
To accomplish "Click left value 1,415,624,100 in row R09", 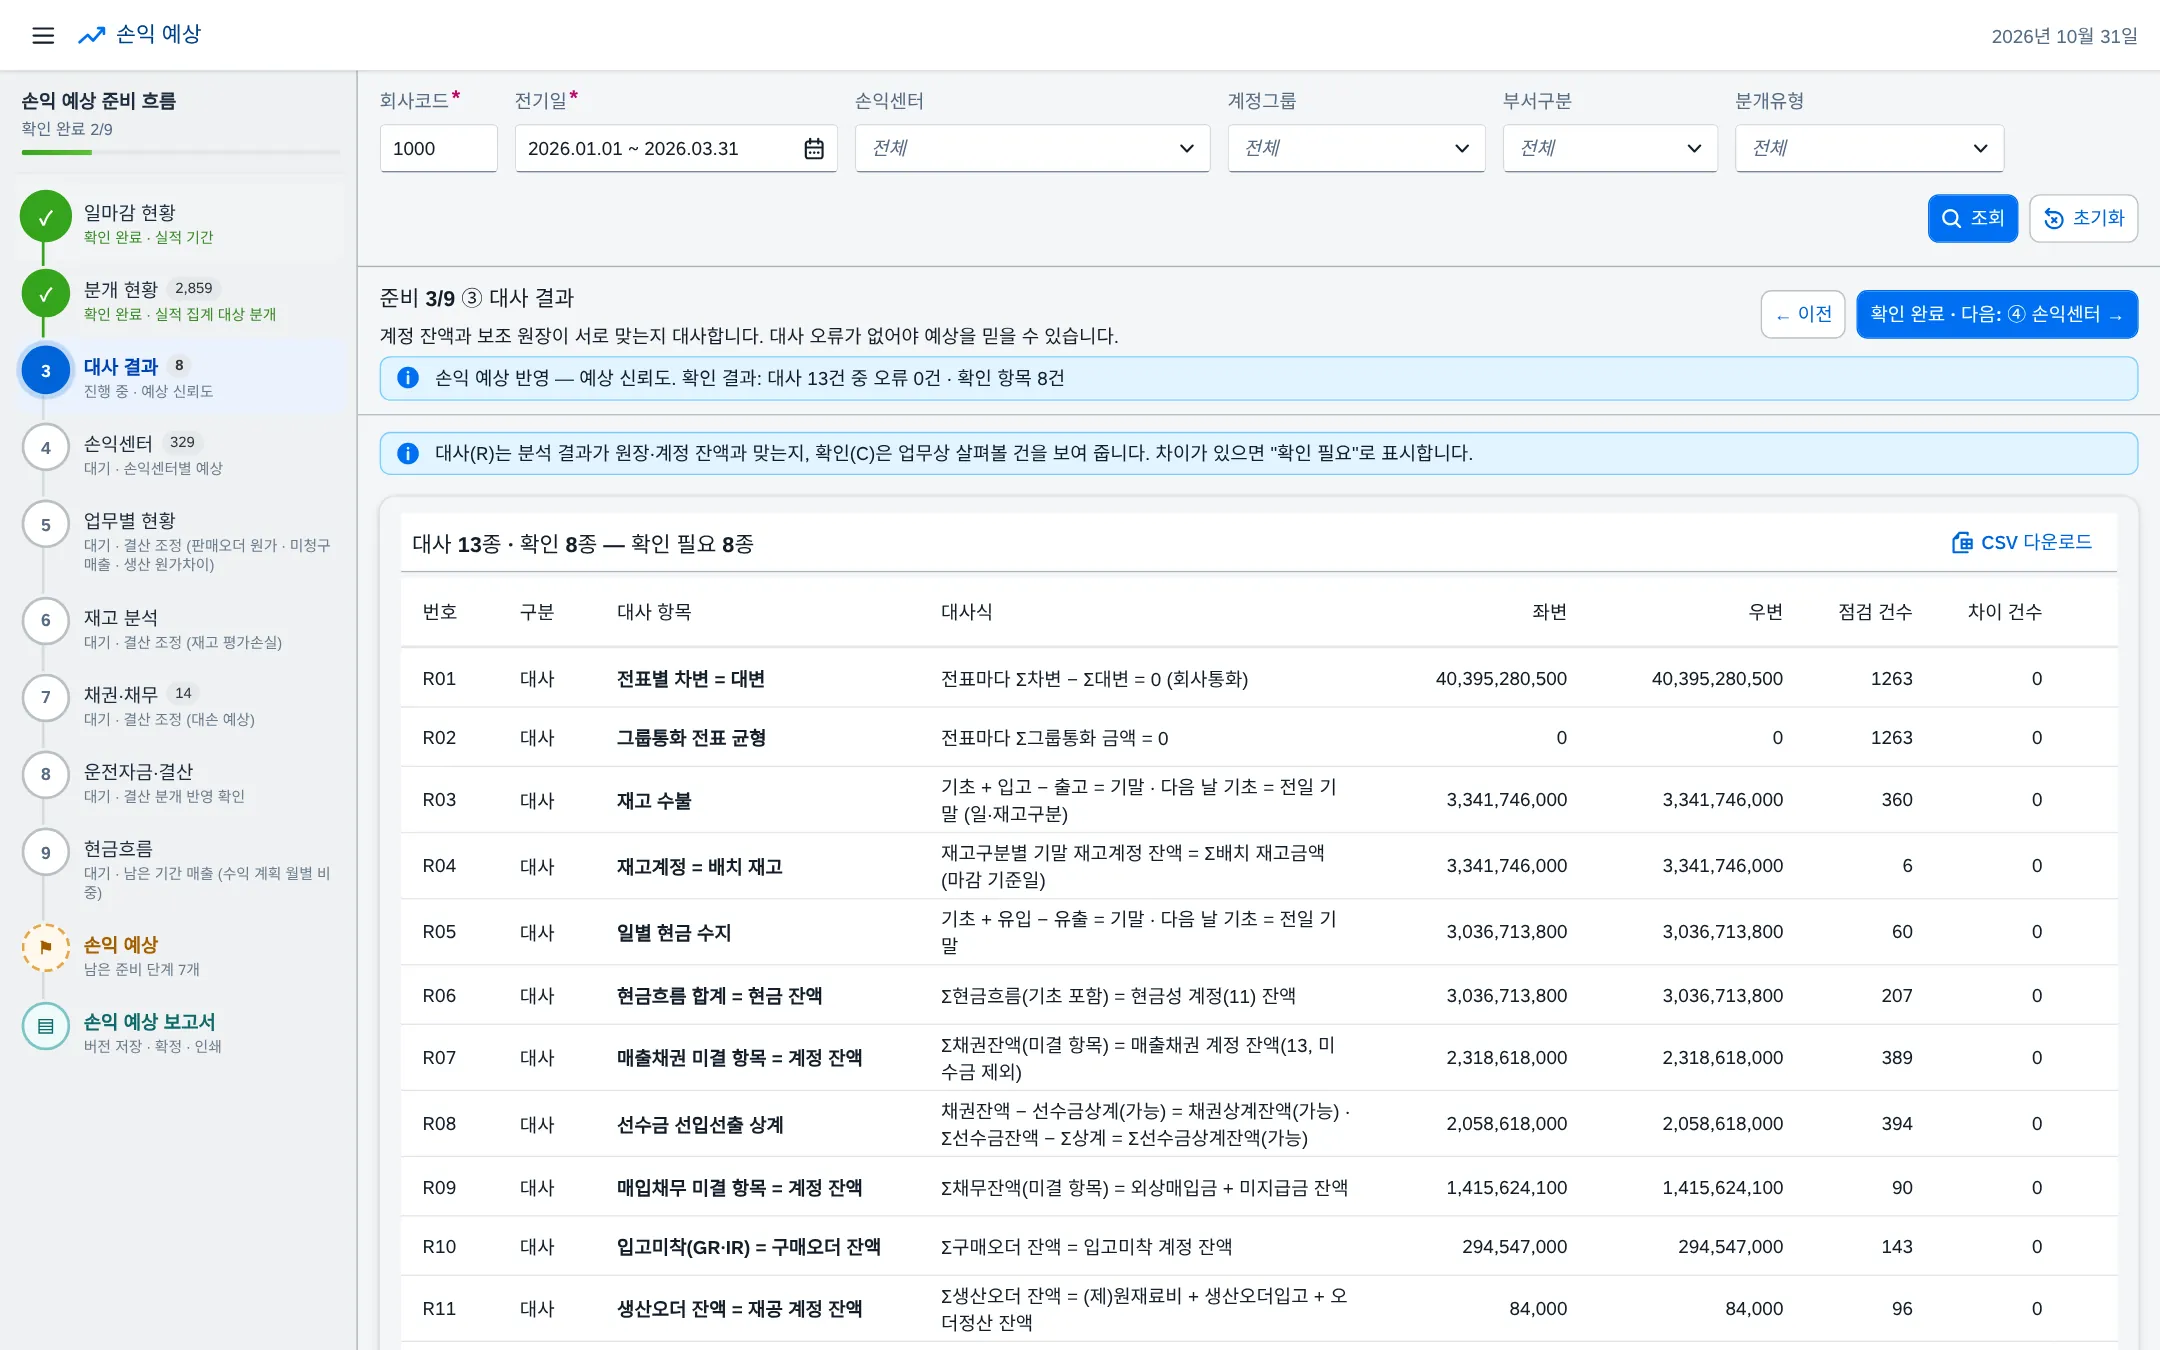I will click(1506, 1188).
